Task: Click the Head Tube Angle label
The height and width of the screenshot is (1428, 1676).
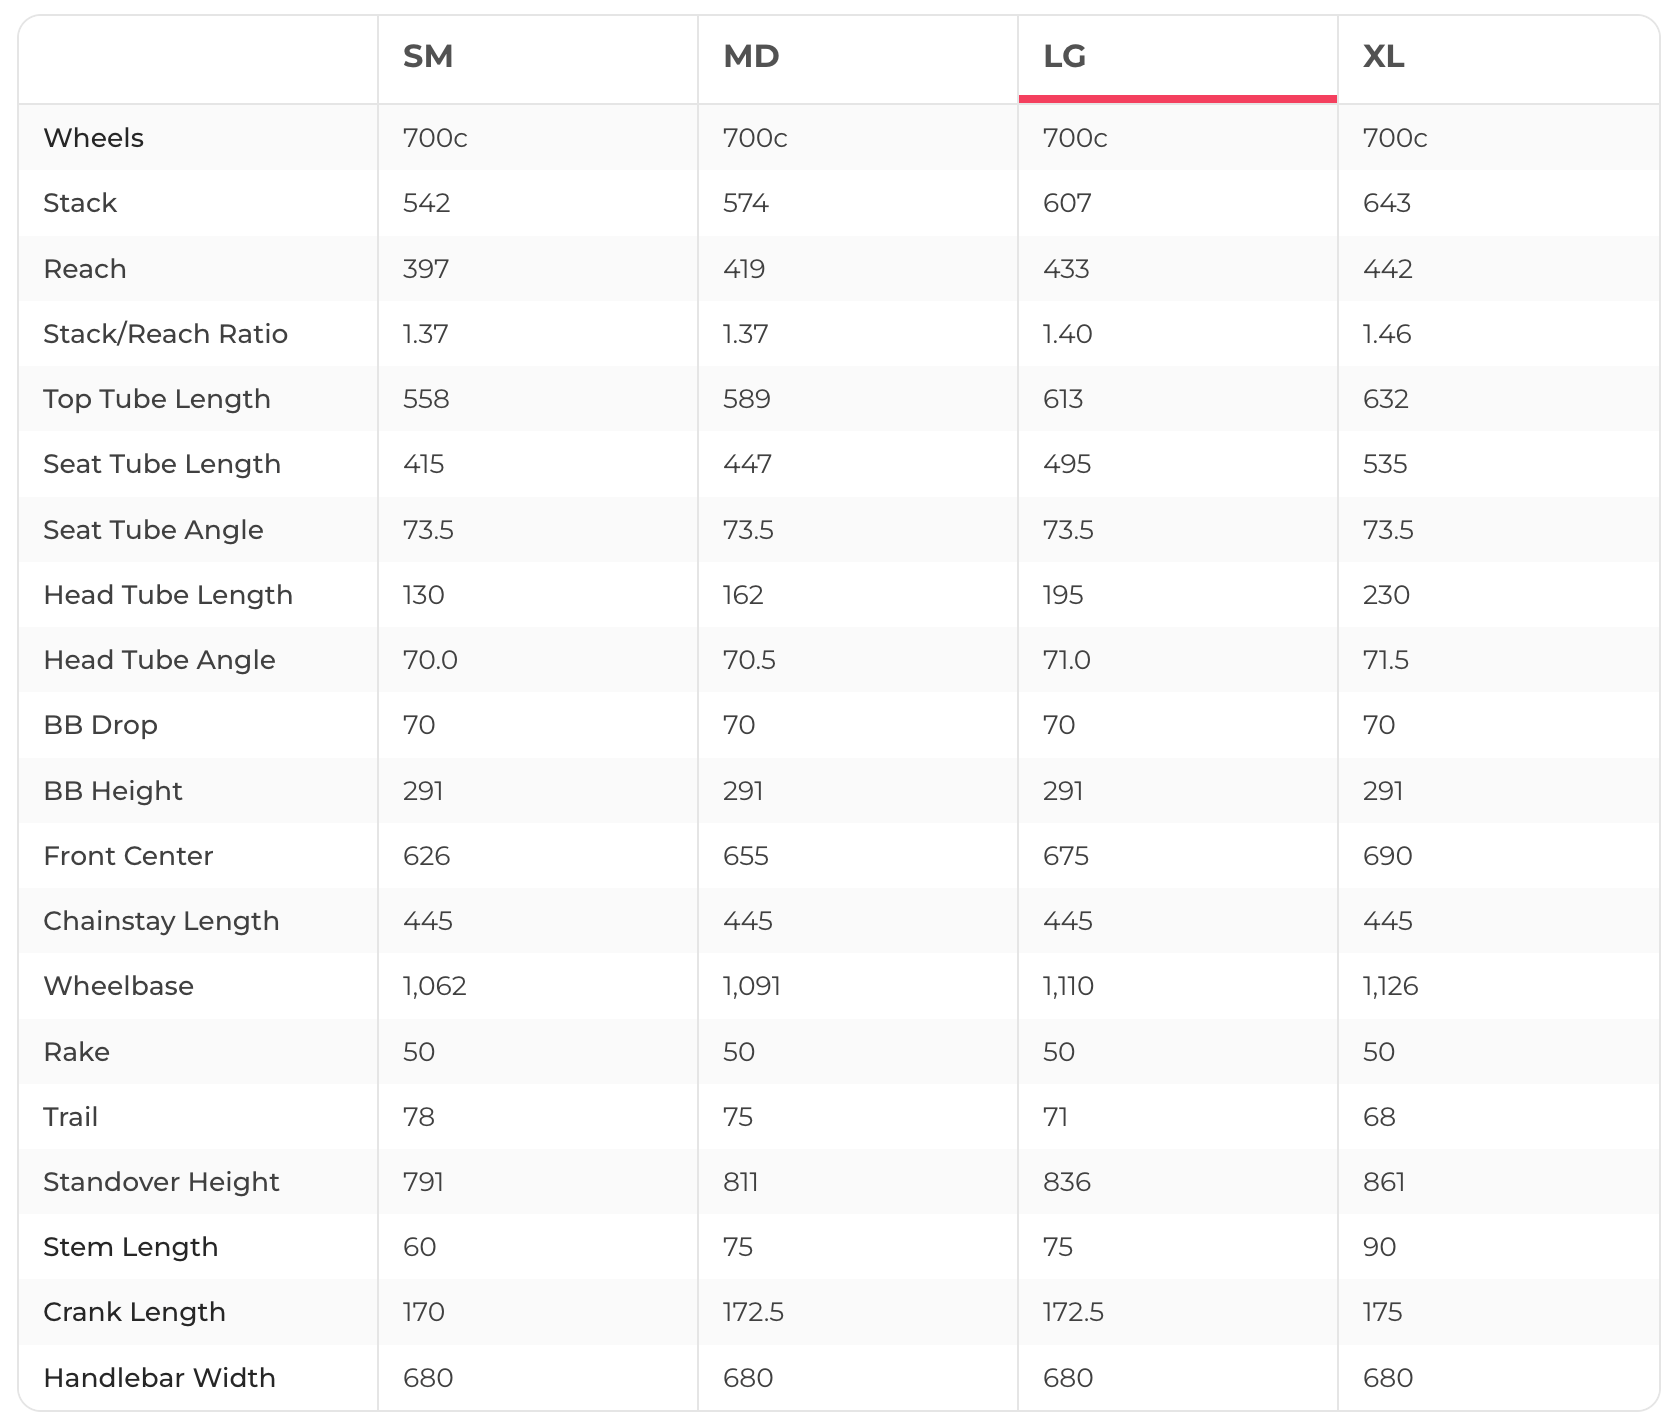Action: coord(159,660)
